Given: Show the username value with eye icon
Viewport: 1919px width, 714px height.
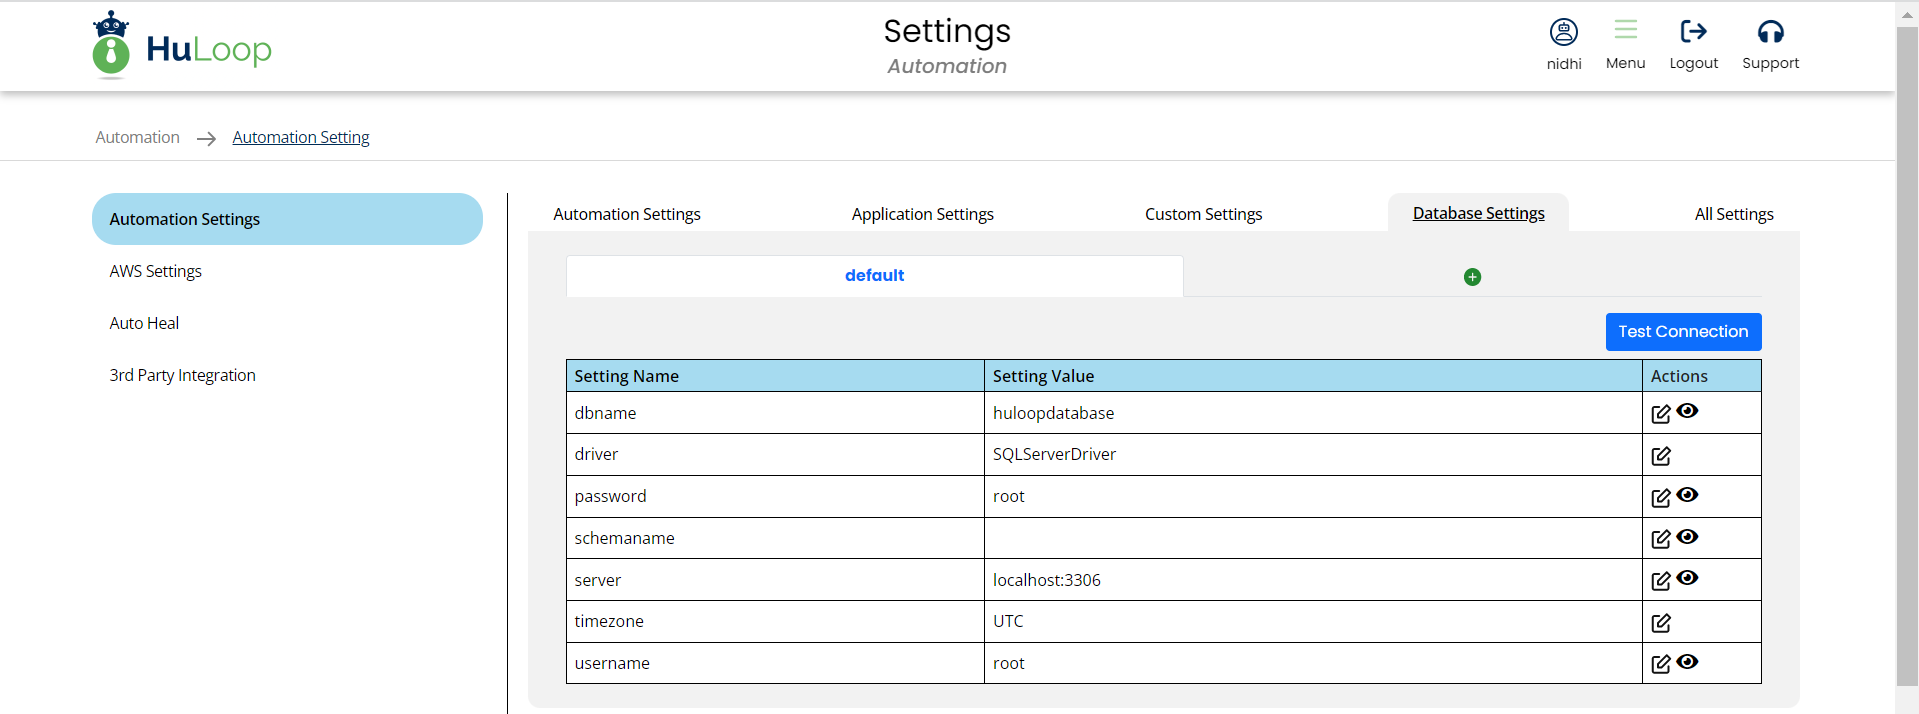Looking at the screenshot, I should tap(1688, 662).
